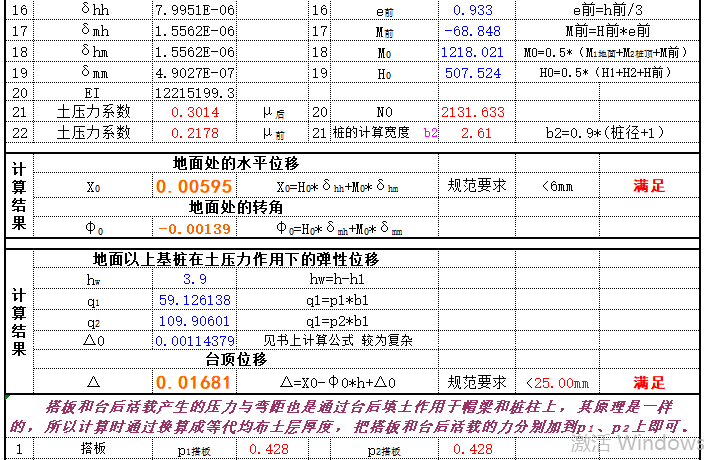The width and height of the screenshot is (704, 460).
Task: Click the 地面处的转角 heading
Action: [x=236, y=207]
